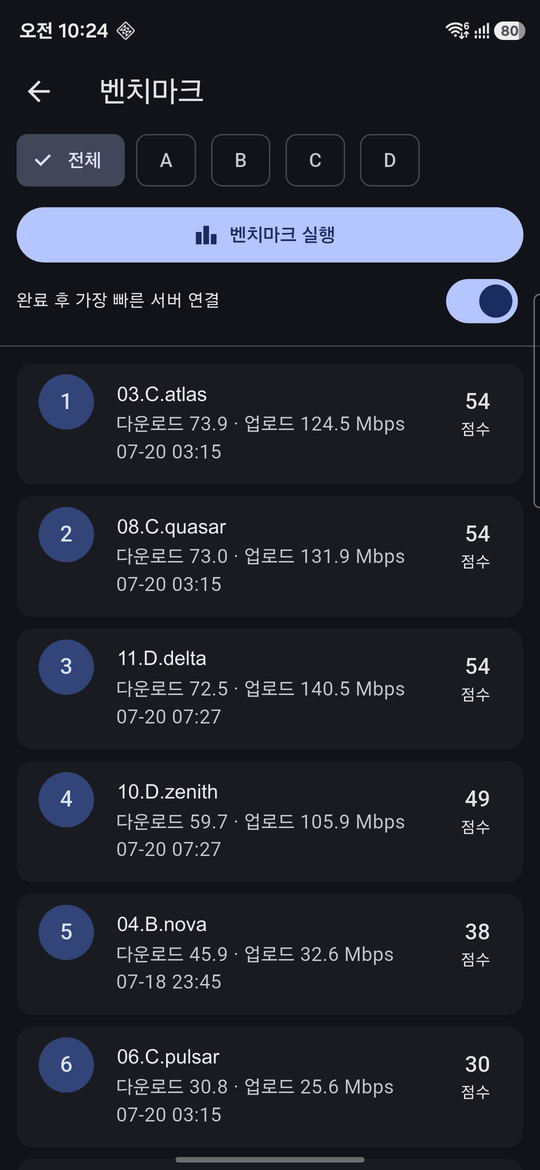Tap the back arrow icon

39,91
